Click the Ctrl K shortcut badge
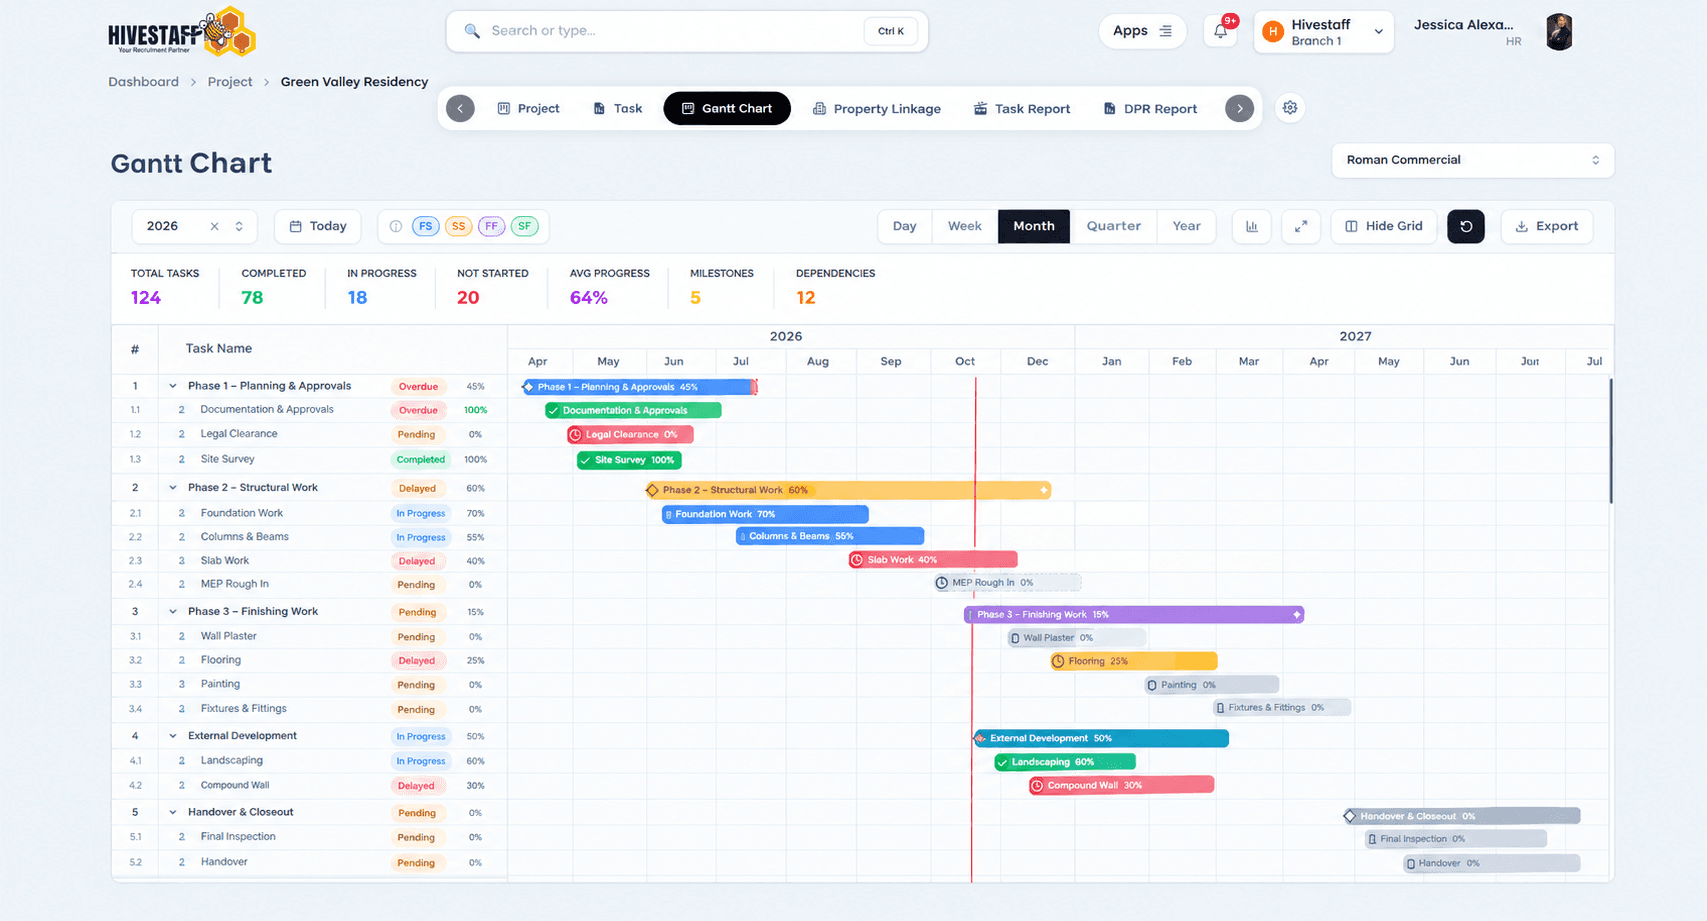Viewport: 1707px width, 921px height. coord(890,31)
